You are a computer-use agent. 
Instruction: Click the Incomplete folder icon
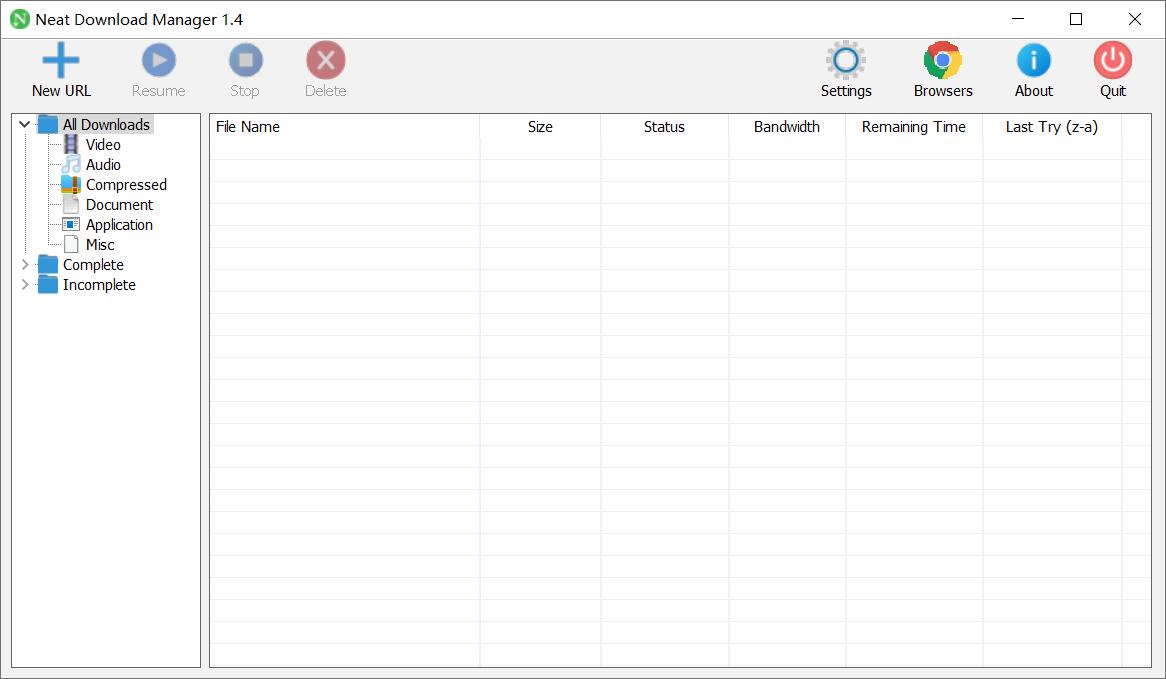pos(48,285)
